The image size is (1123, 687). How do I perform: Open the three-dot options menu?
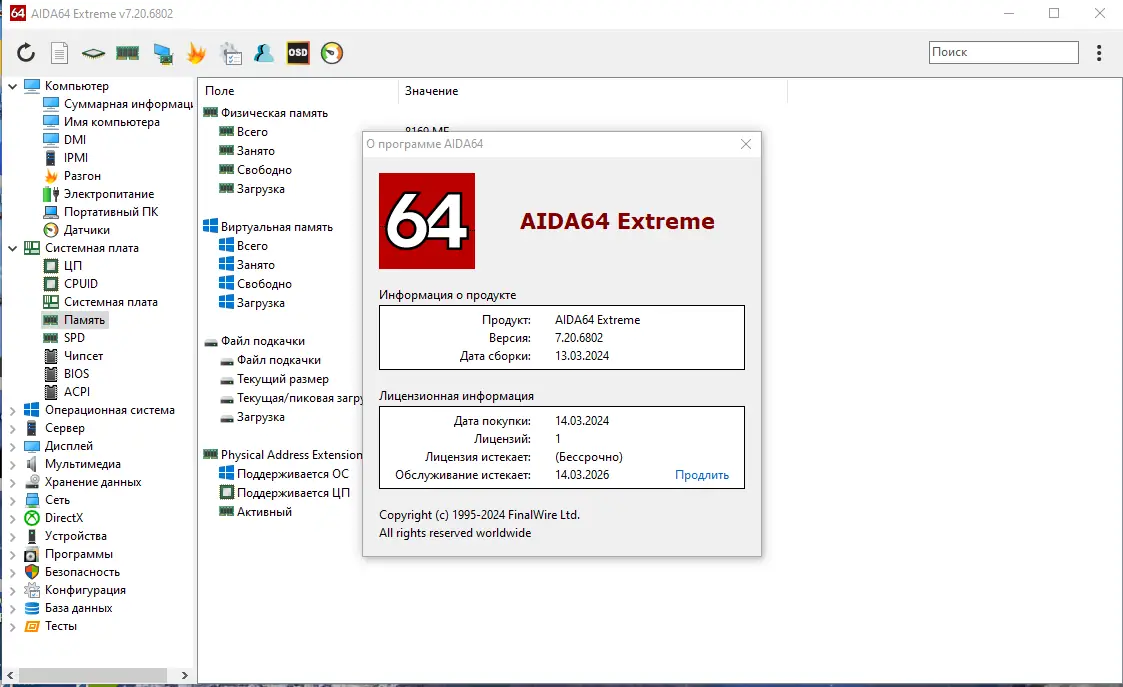pyautogui.click(x=1099, y=53)
